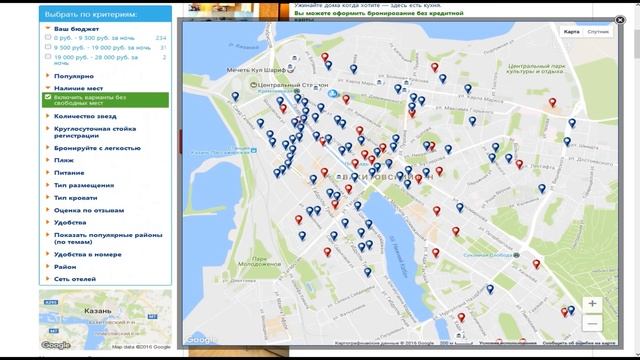This screenshot has height=360, width=640.
Task: Select the blue pin just below the northernmost red pin
Action: point(328,65)
